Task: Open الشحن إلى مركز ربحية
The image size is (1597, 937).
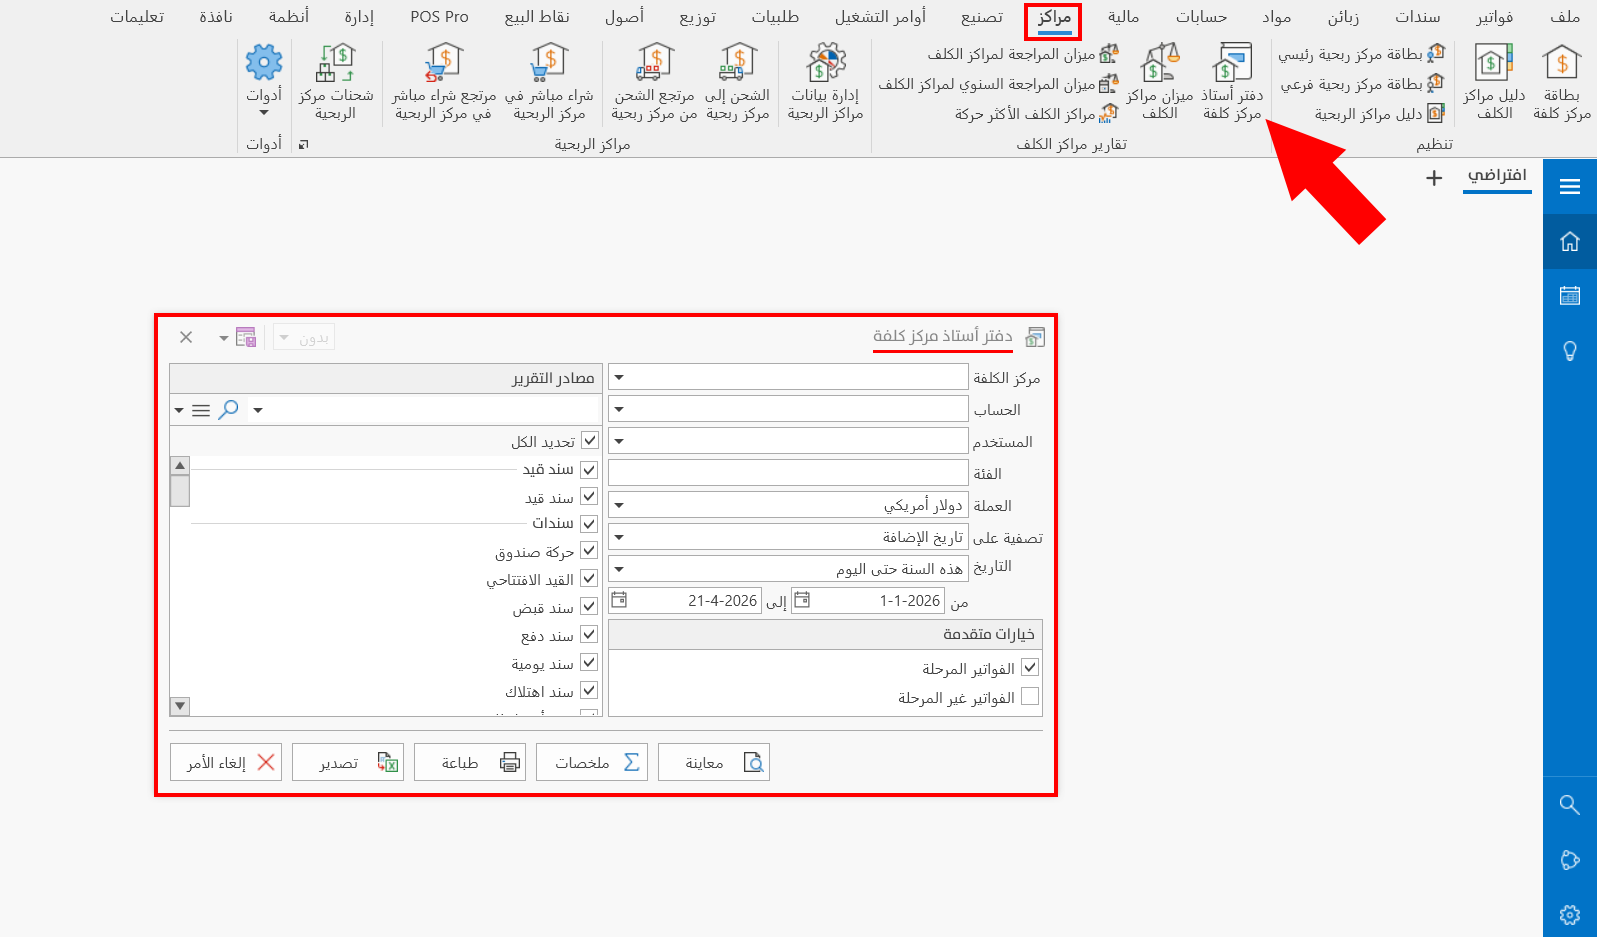Action: click(738, 83)
